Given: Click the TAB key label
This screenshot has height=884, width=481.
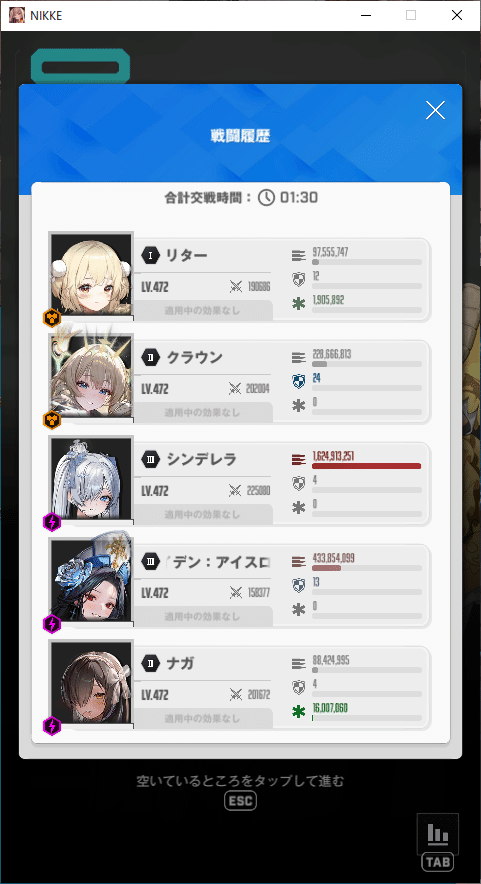Looking at the screenshot, I should point(438,862).
